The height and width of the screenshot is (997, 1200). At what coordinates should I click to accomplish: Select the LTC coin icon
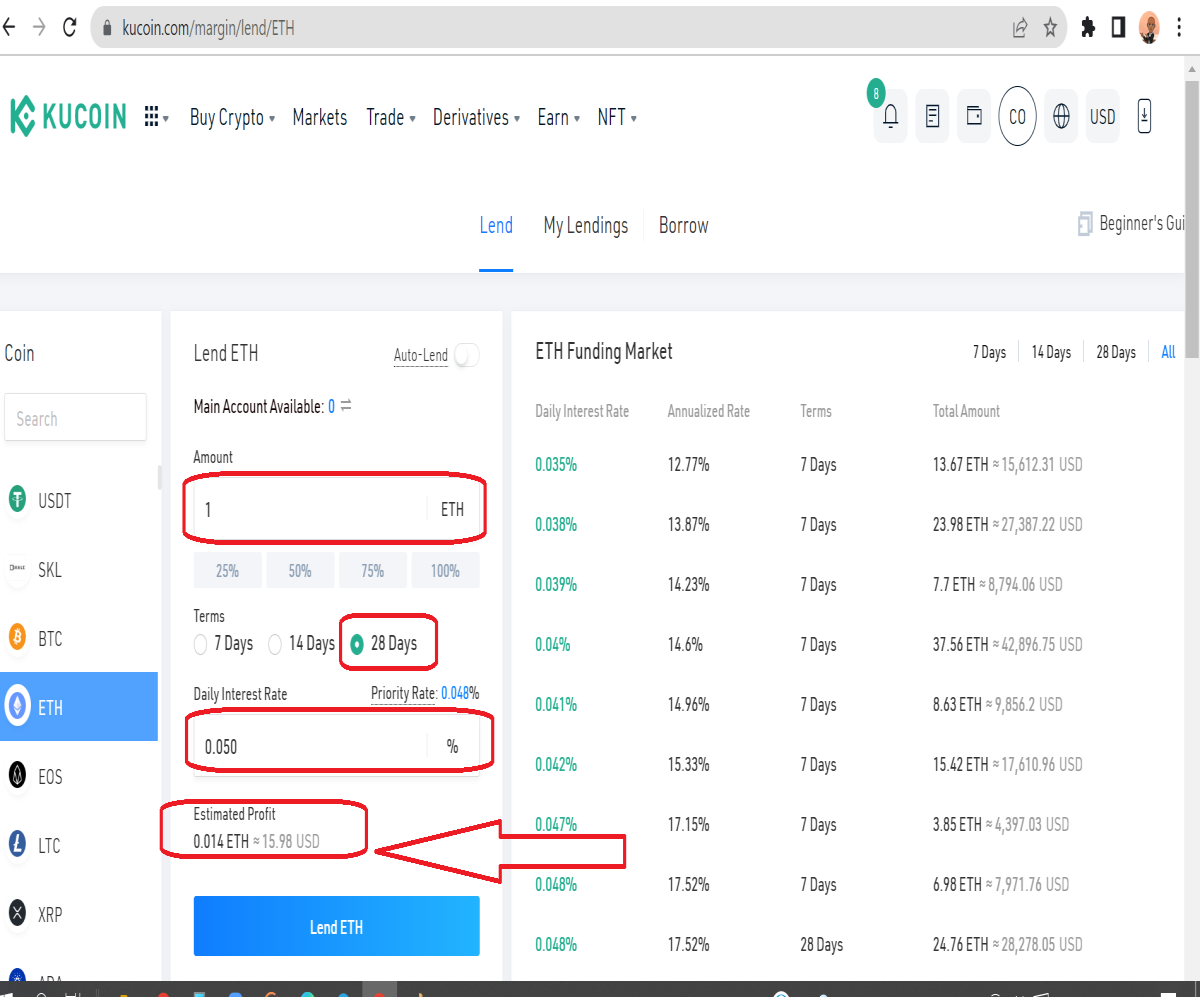(x=18, y=844)
